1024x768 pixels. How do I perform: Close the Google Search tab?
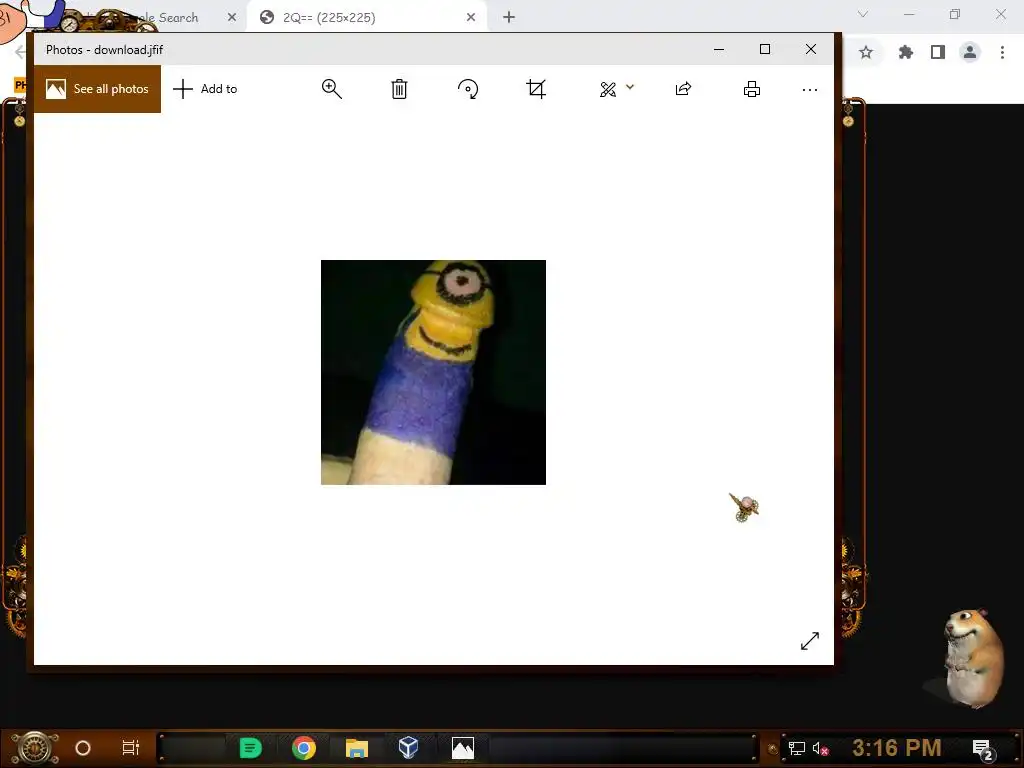(232, 18)
